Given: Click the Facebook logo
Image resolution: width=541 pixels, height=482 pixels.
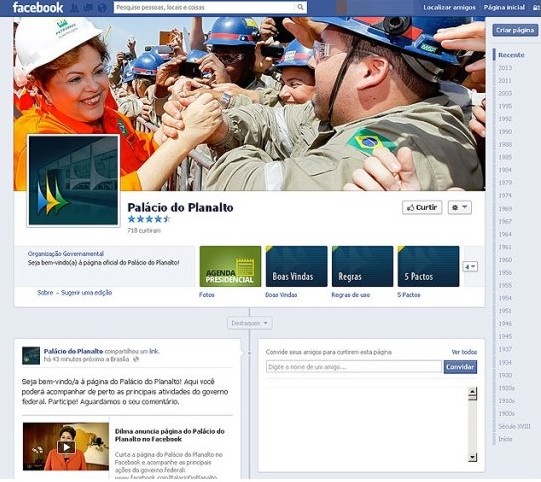Looking at the screenshot, I should click(38, 7).
